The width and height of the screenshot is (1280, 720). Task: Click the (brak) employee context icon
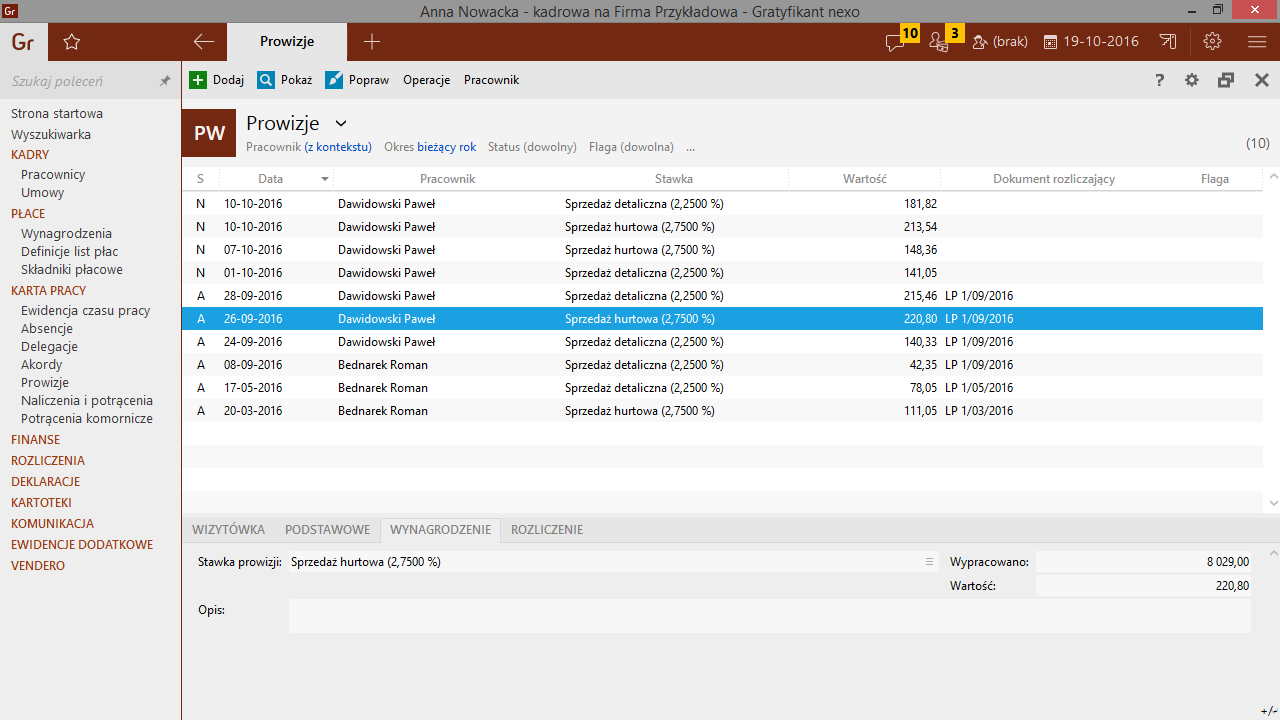980,42
